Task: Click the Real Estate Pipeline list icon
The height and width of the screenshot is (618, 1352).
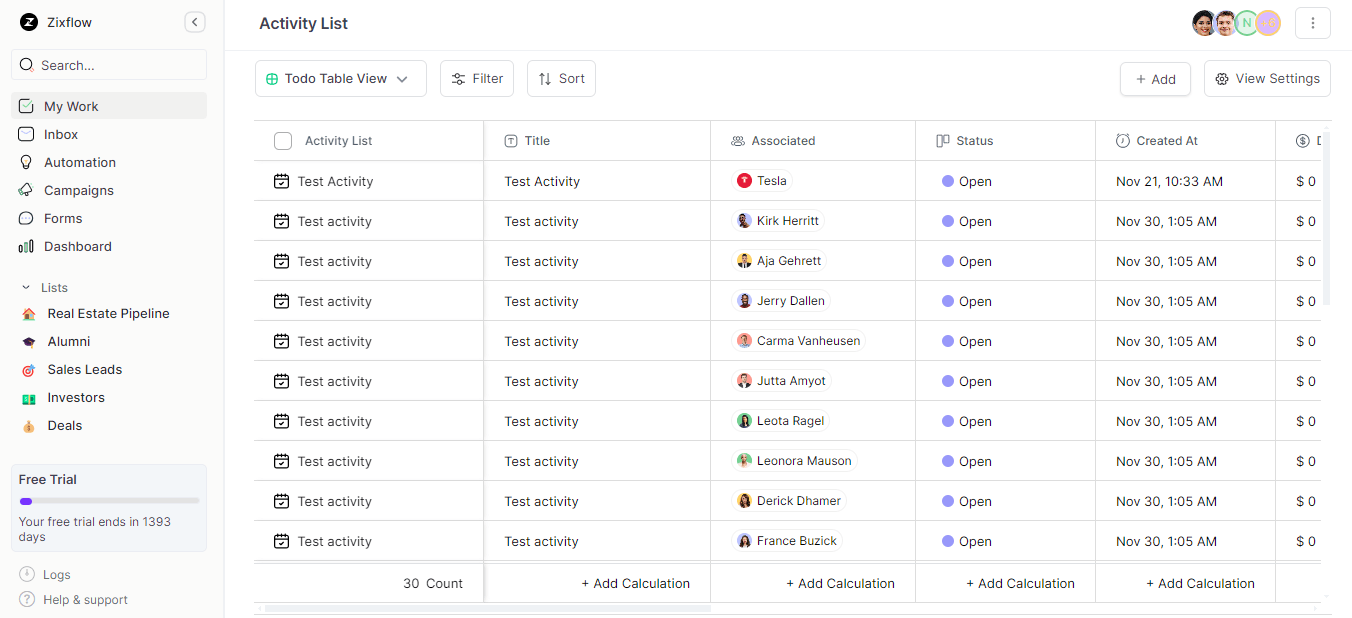Action: [x=28, y=313]
